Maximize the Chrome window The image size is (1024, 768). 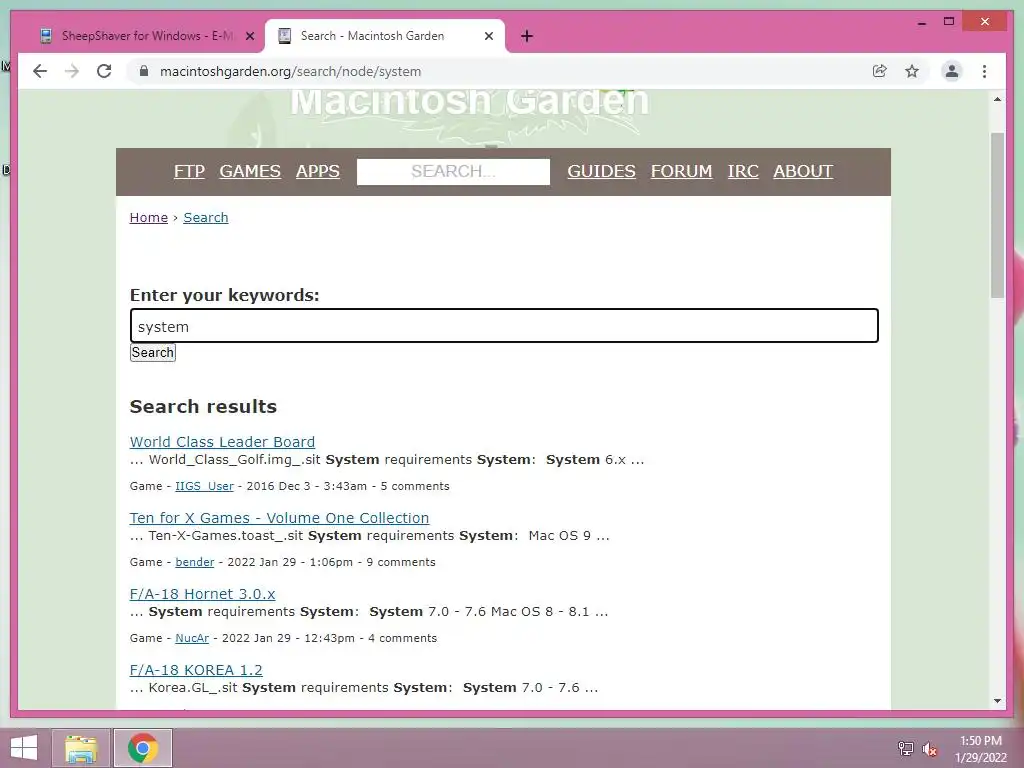[949, 22]
